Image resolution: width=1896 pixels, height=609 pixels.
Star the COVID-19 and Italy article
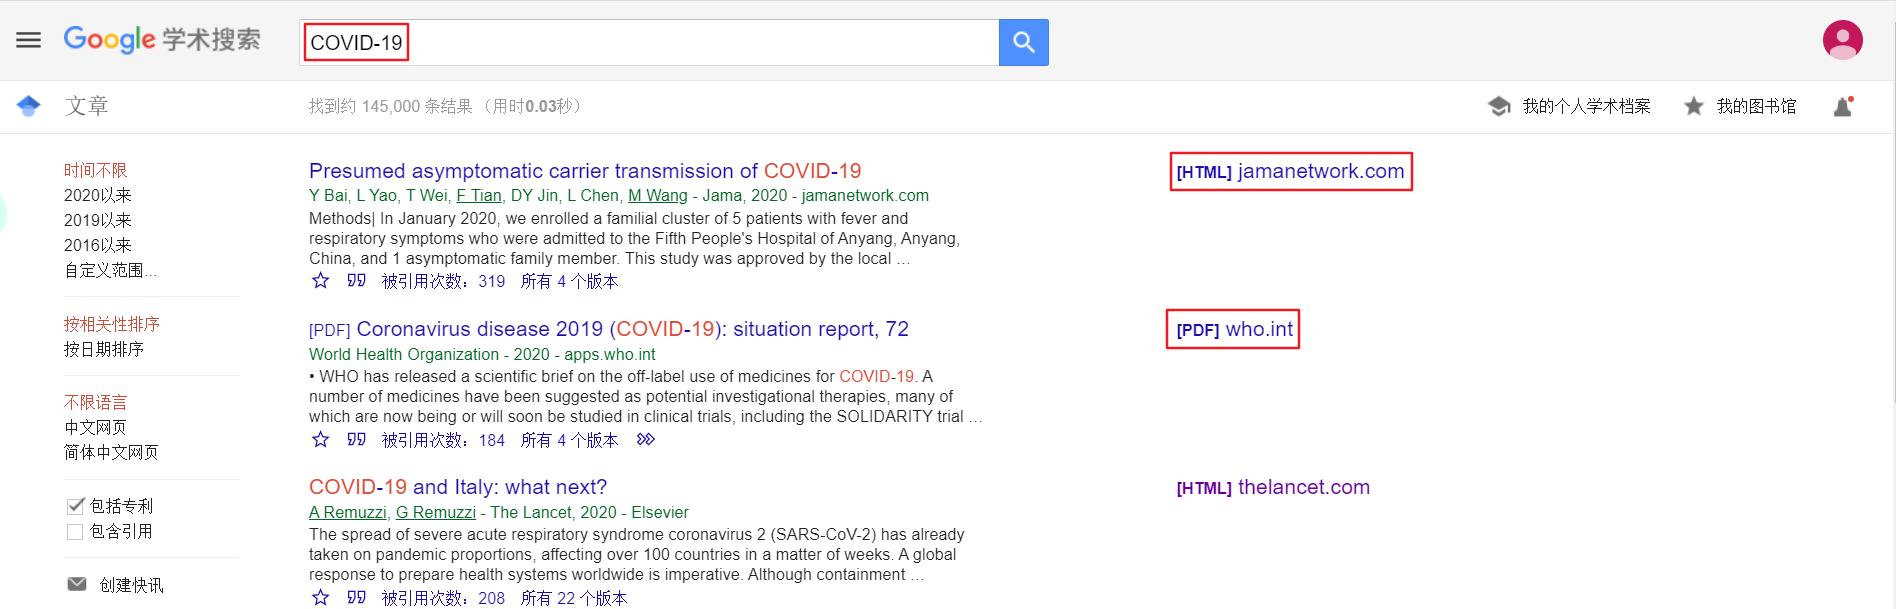[x=320, y=597]
